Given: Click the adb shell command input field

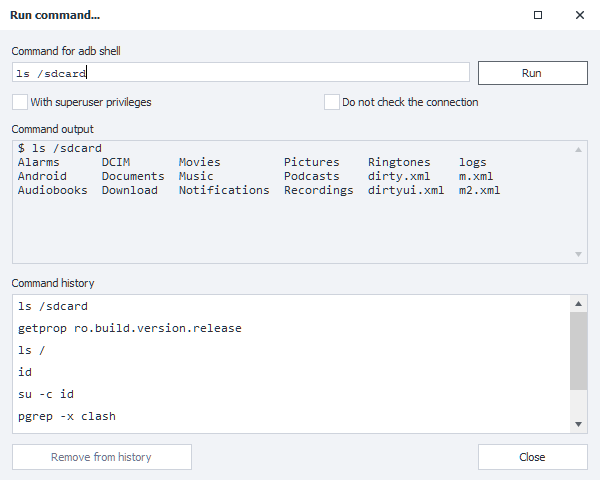Looking at the screenshot, I should (x=241, y=72).
